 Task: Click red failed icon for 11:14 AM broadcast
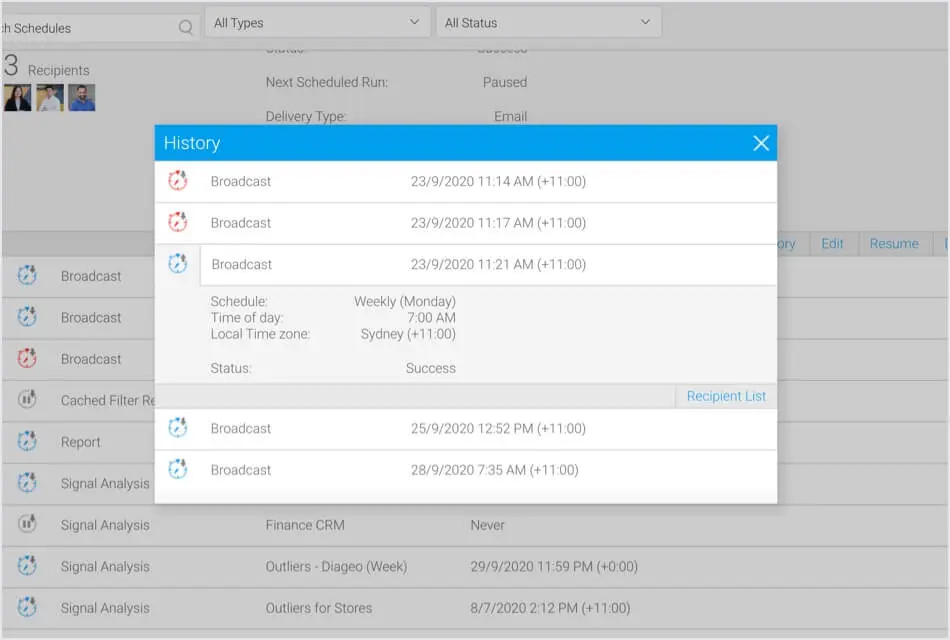tap(177, 181)
